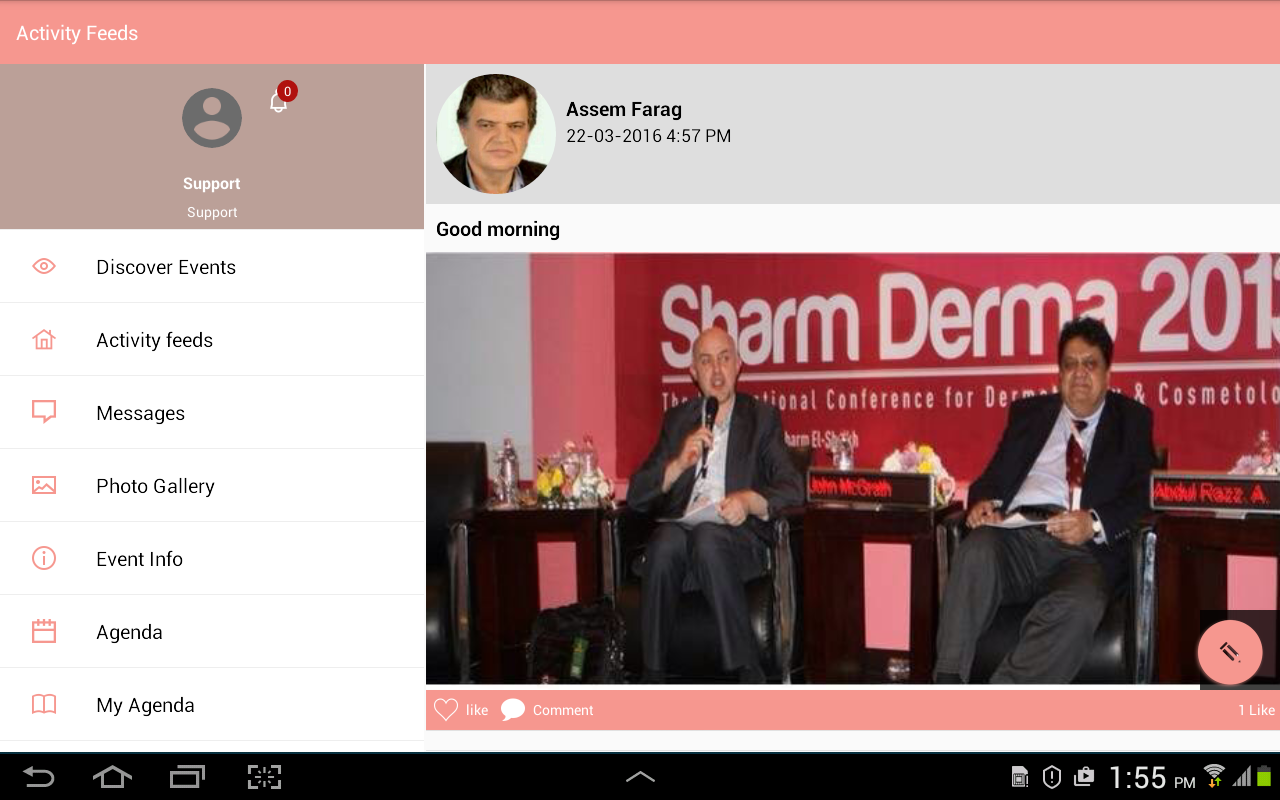Open Agenda menu item
This screenshot has width=1280, height=800.
(212, 632)
